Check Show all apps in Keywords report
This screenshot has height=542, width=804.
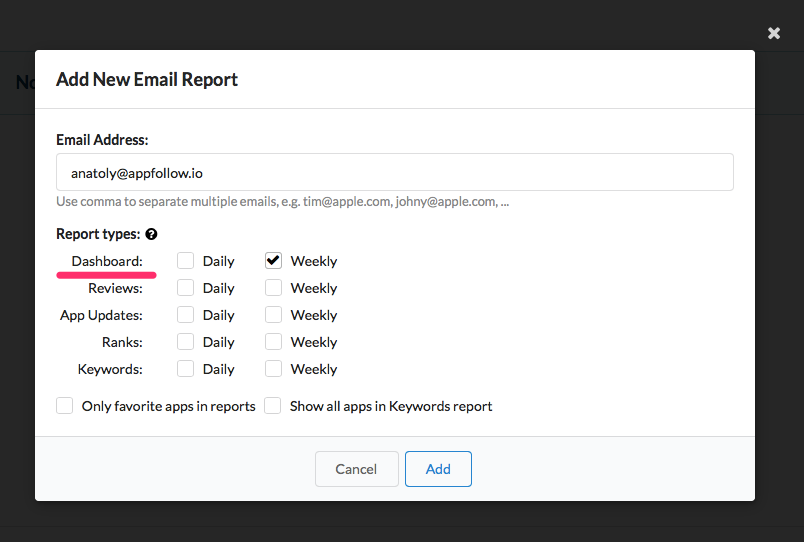coord(273,406)
